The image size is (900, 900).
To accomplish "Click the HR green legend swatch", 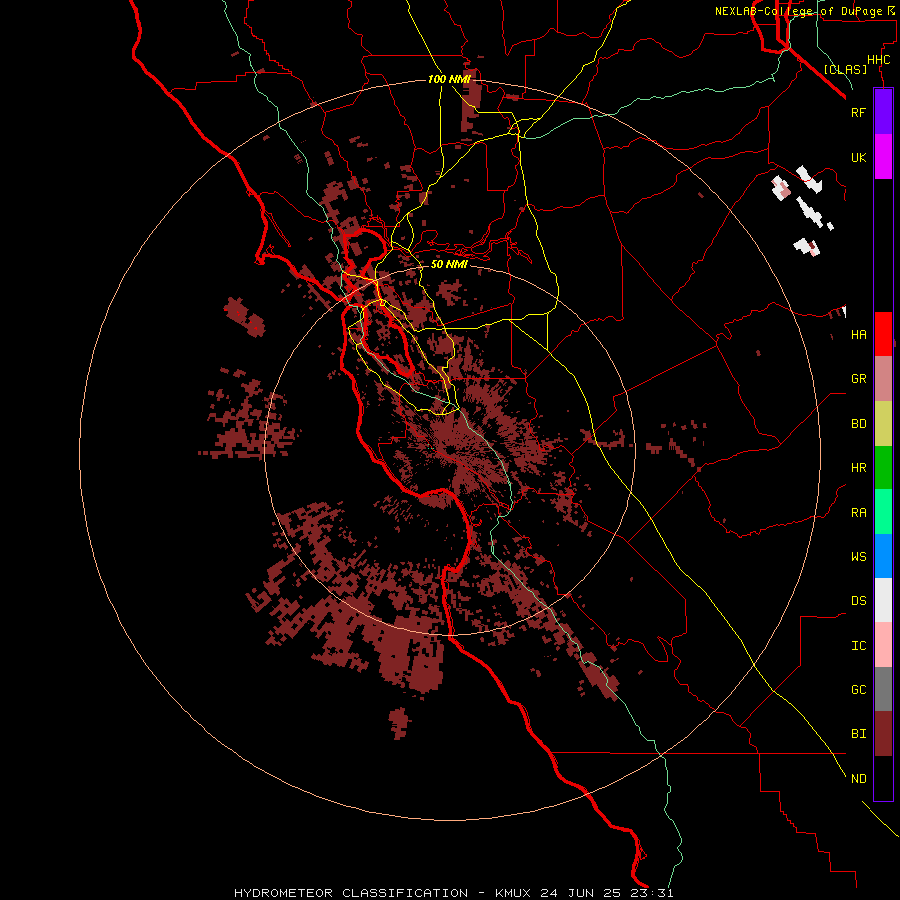I will coord(883,468).
